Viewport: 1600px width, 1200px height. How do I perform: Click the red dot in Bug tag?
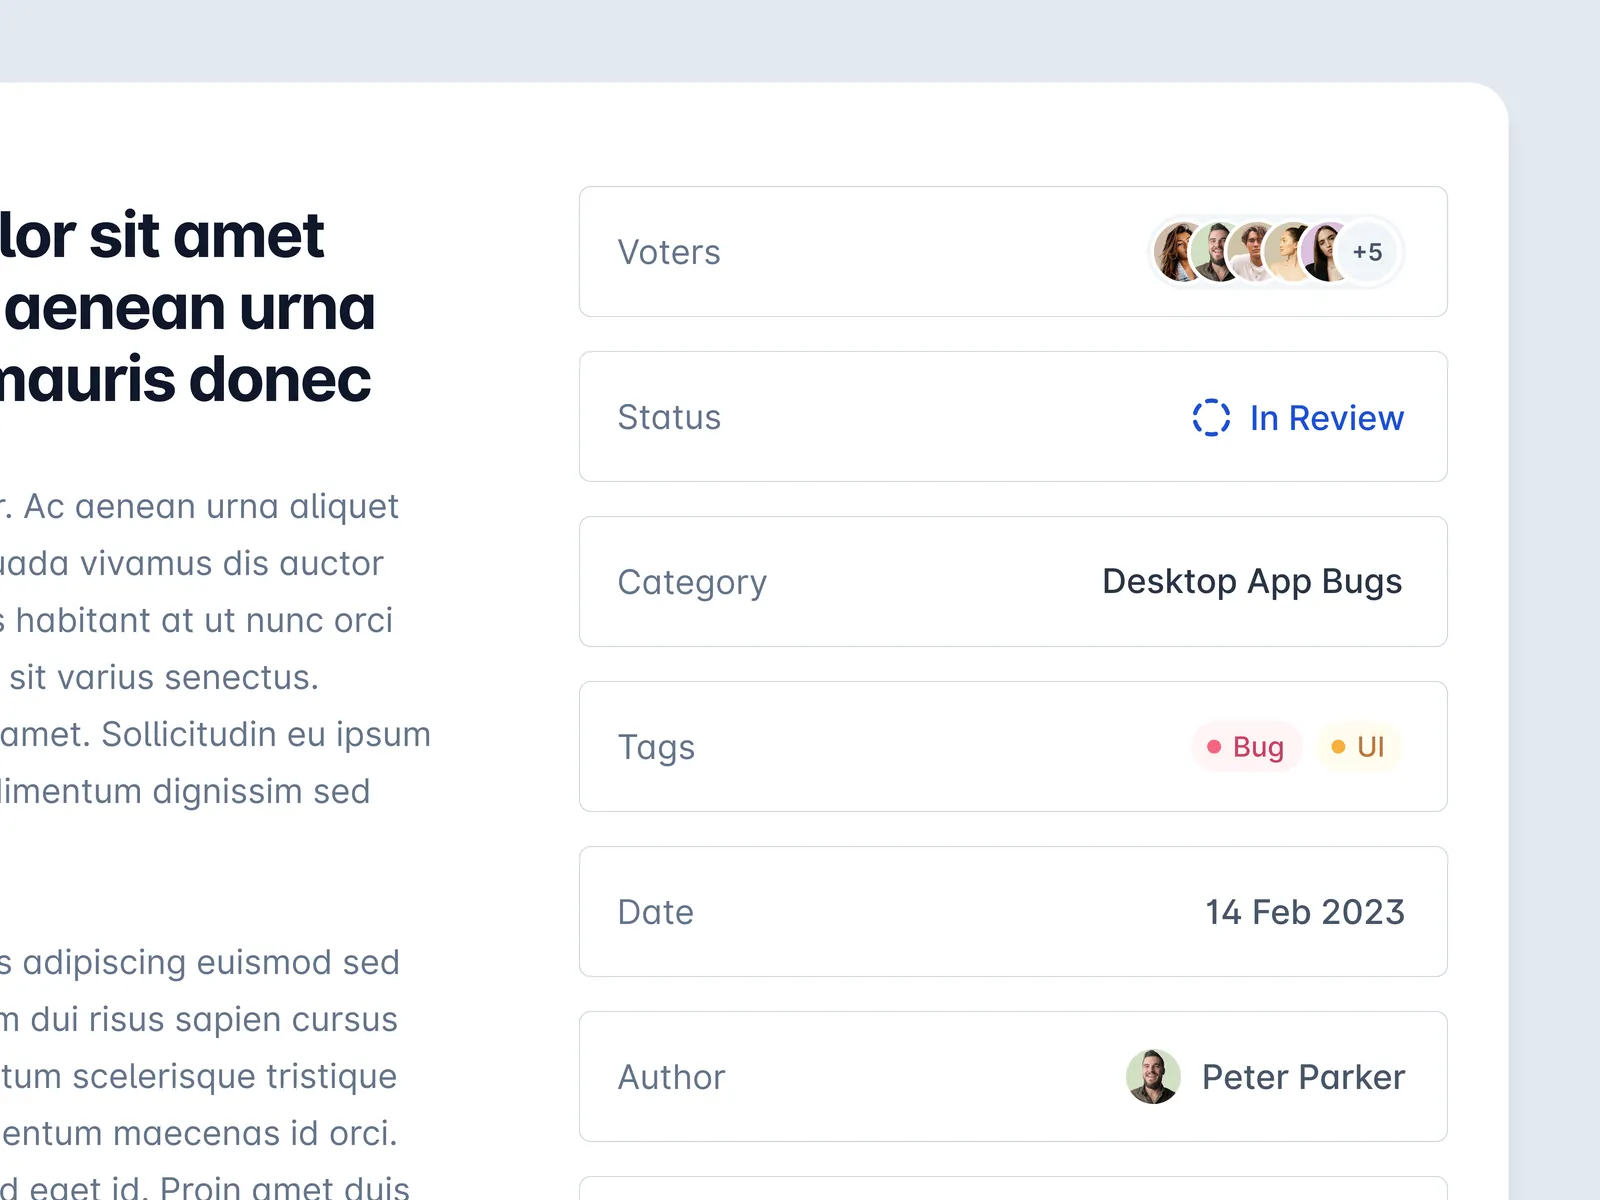pos(1214,747)
